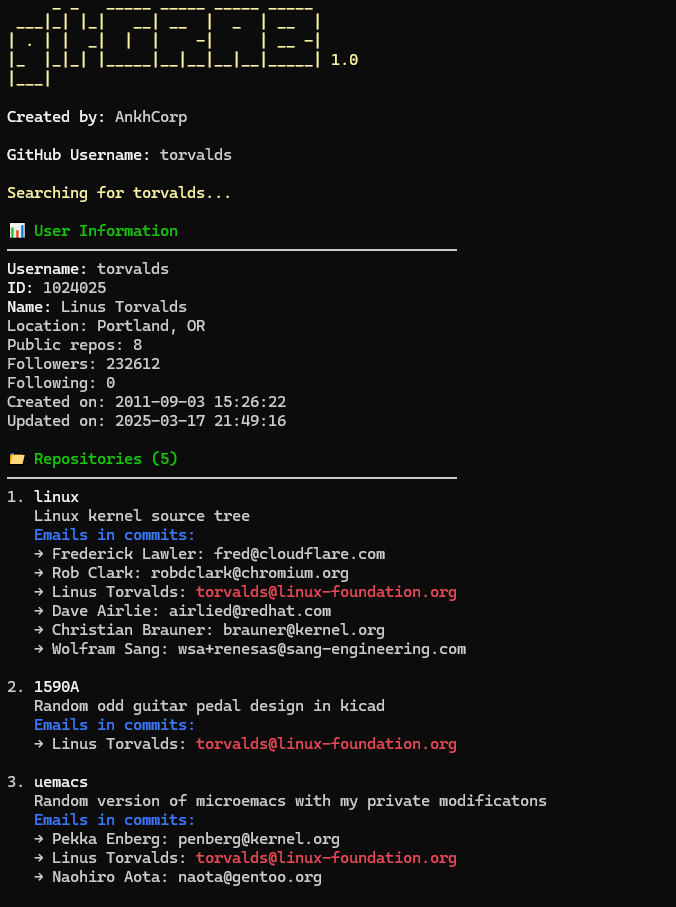Click 'Location: Portland, OR' row
Image resolution: width=676 pixels, height=907 pixels.
click(106, 326)
